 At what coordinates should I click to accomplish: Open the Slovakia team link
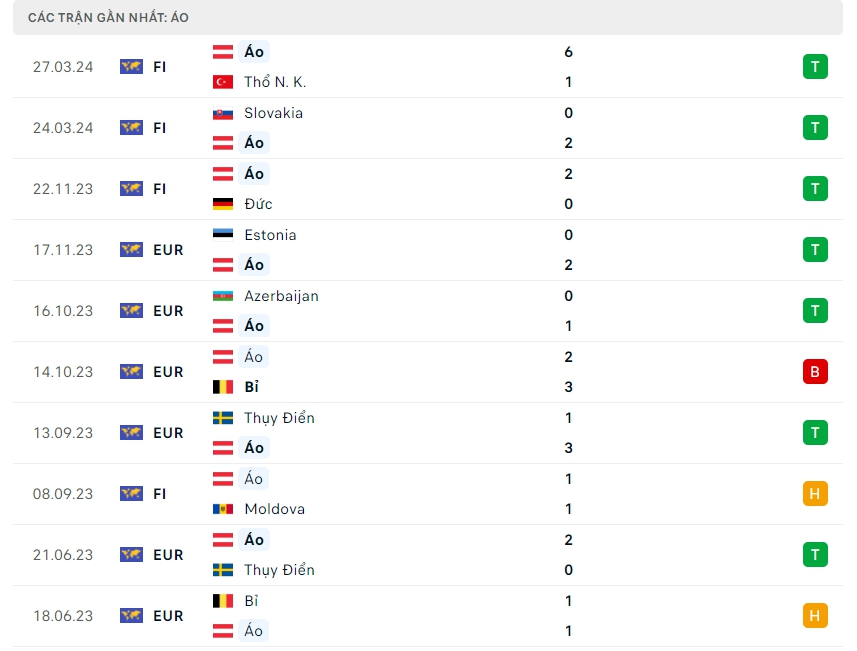pos(273,113)
